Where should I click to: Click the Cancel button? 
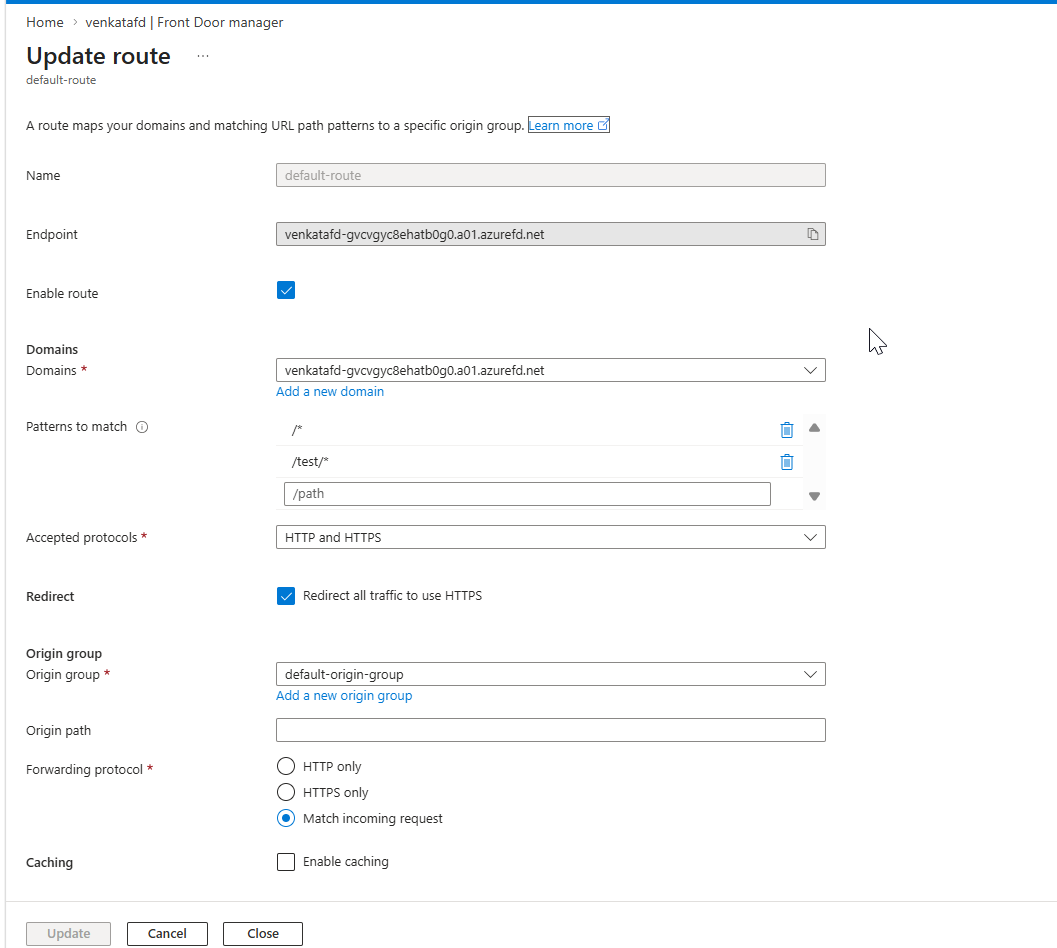(x=167, y=934)
